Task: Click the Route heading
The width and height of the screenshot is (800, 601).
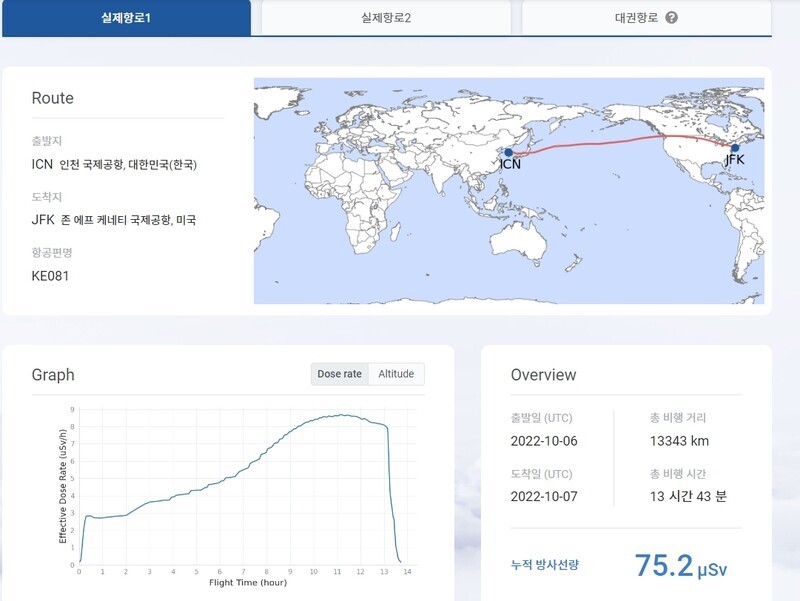Action: pyautogui.click(x=53, y=98)
